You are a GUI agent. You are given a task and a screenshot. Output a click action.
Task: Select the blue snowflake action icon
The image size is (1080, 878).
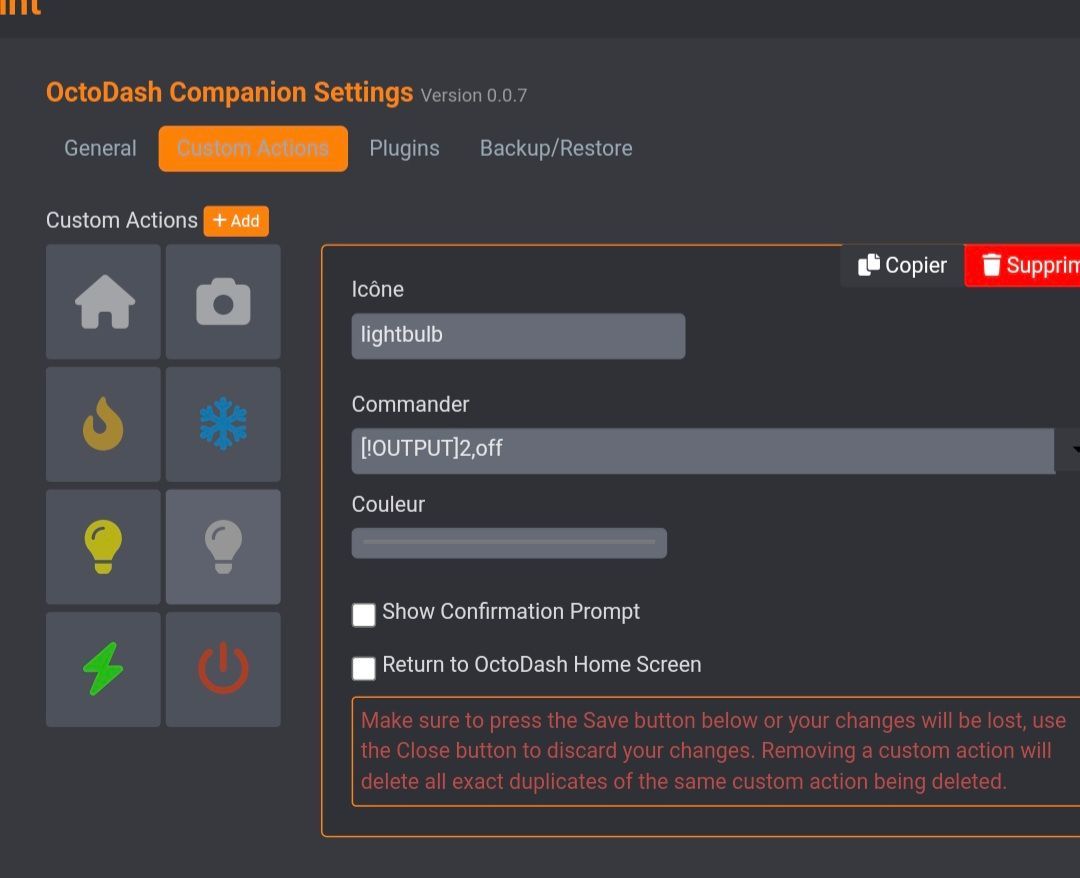[x=223, y=424]
